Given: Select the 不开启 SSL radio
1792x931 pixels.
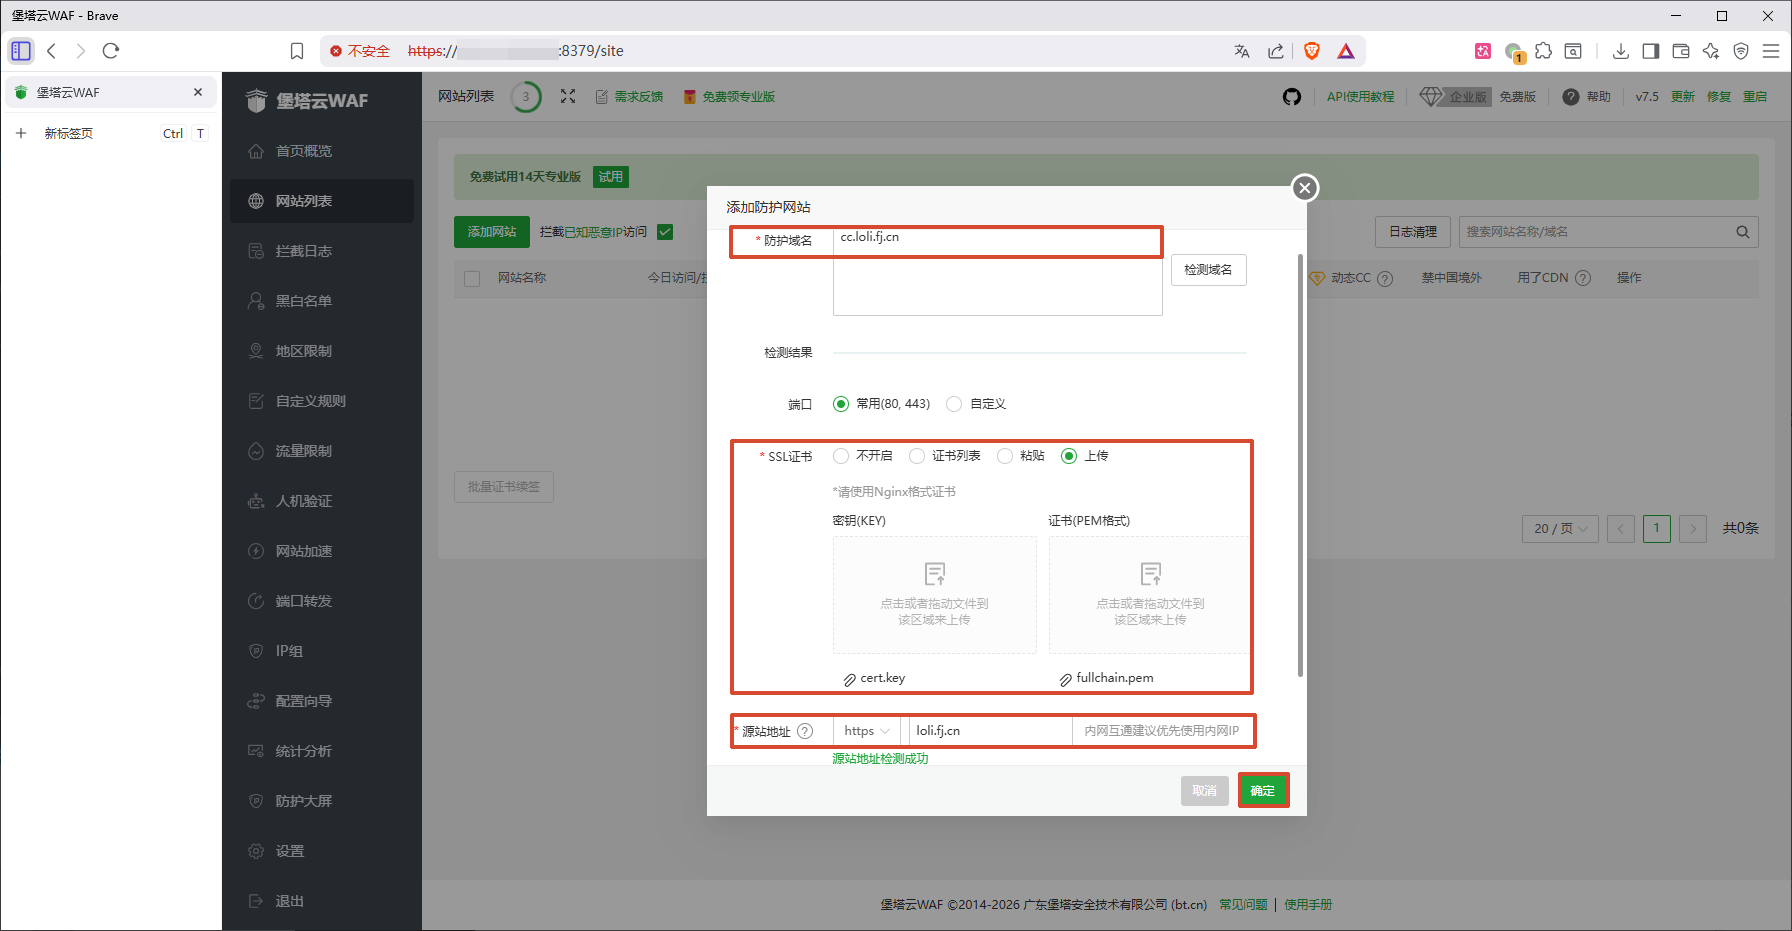Looking at the screenshot, I should click(841, 456).
